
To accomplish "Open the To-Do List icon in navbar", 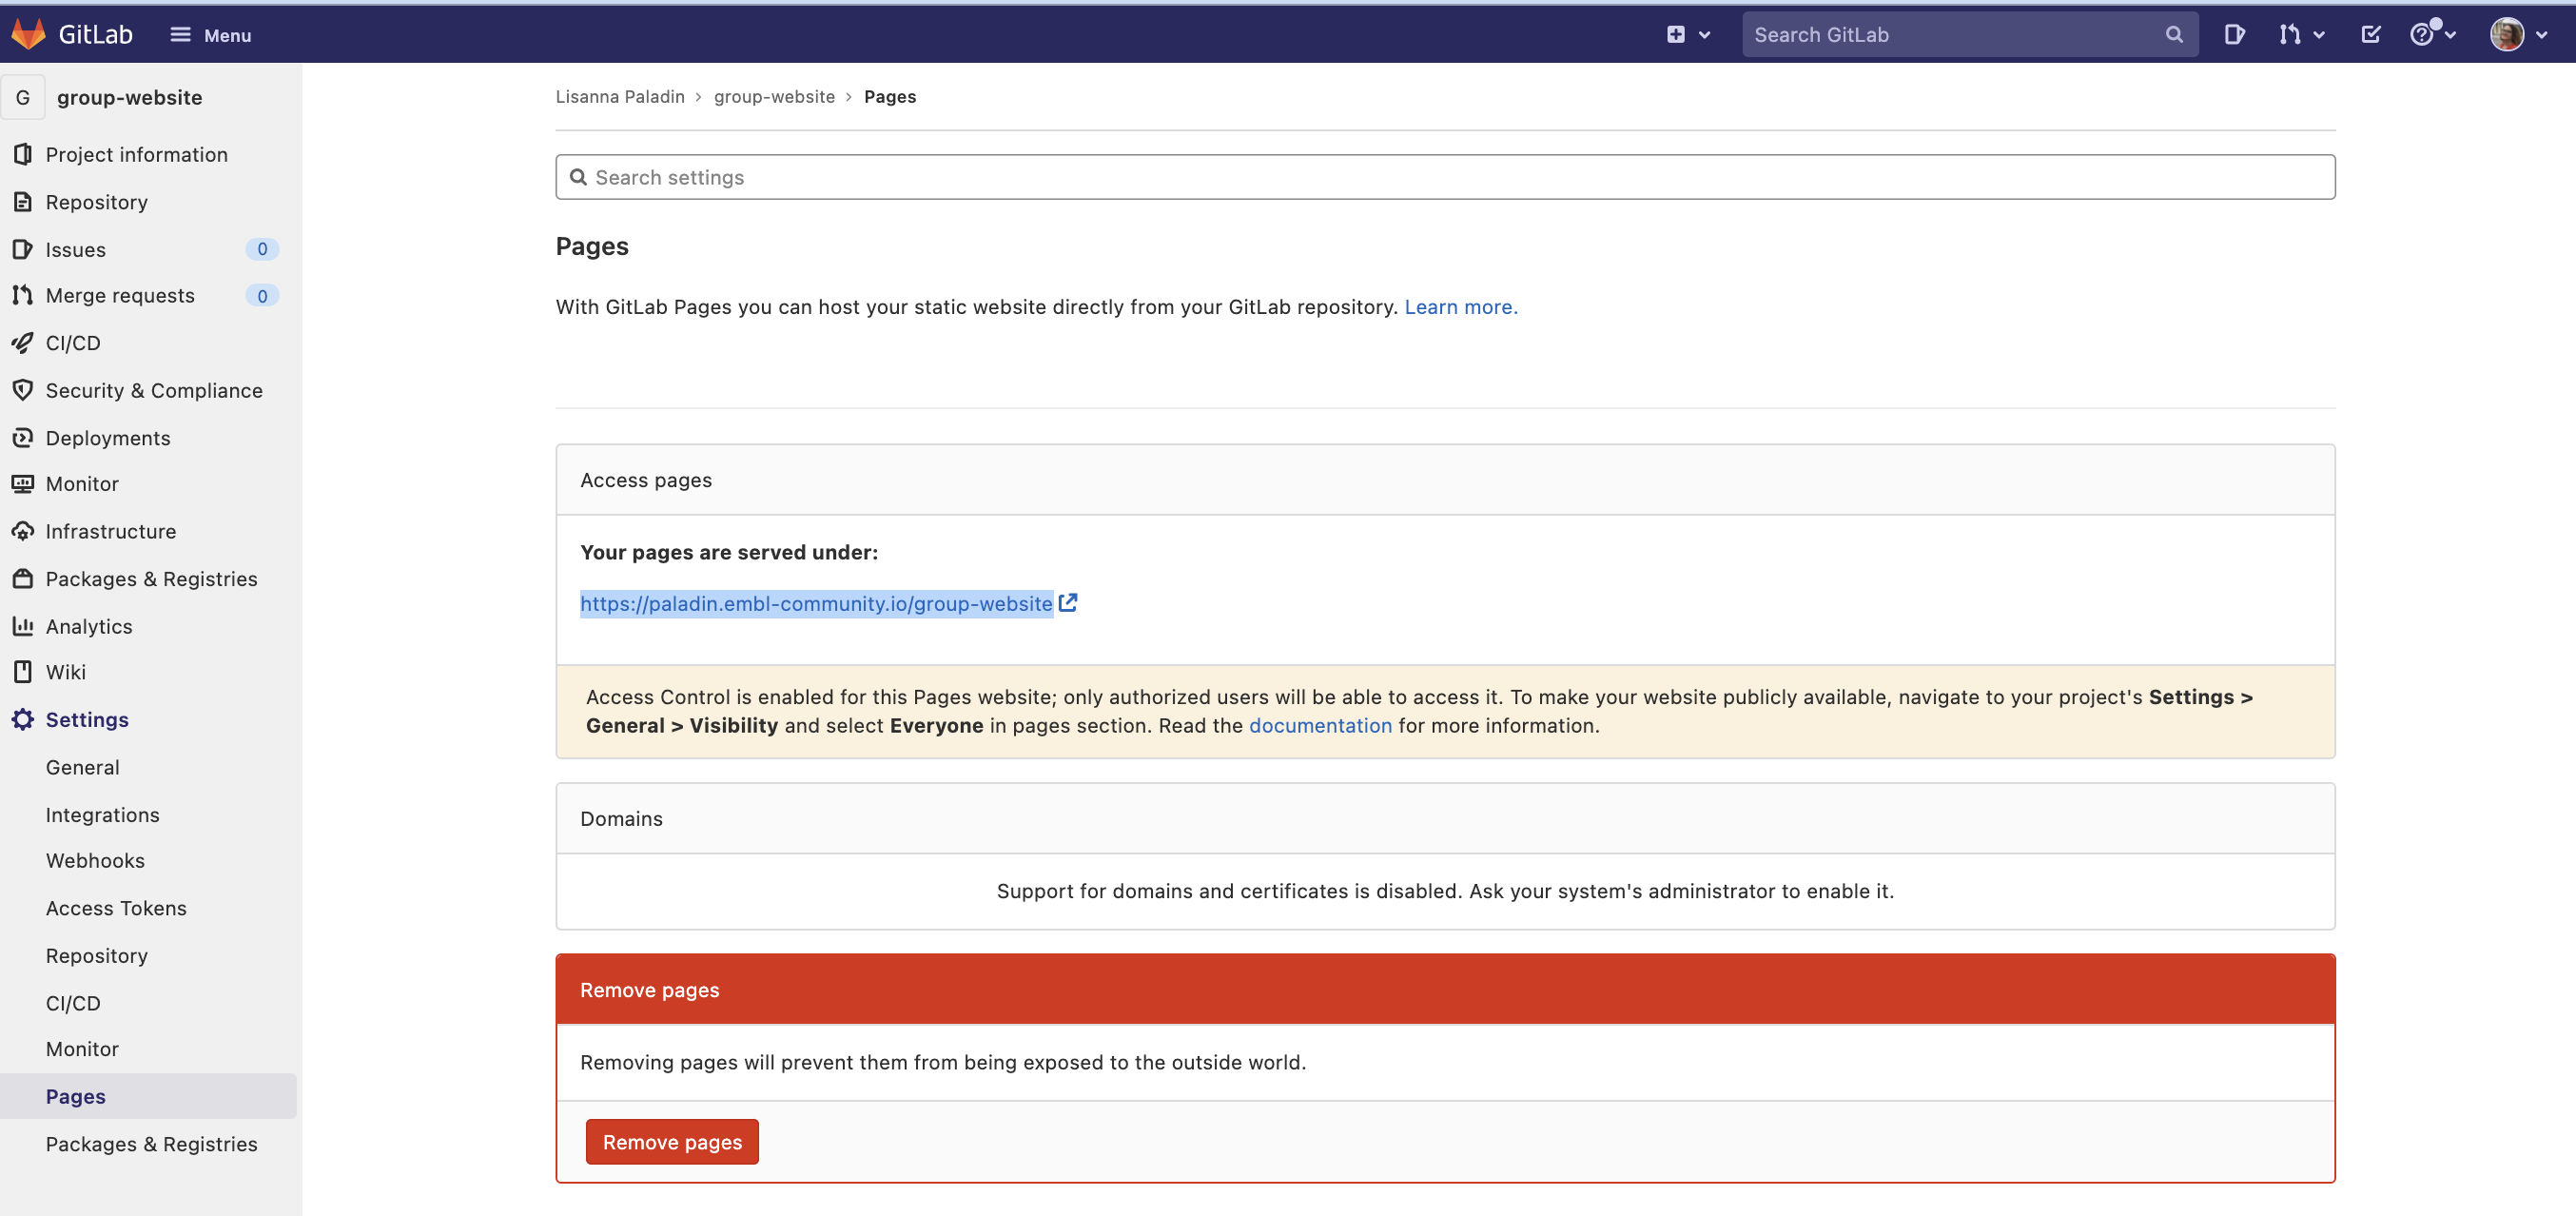I will (x=2371, y=34).
